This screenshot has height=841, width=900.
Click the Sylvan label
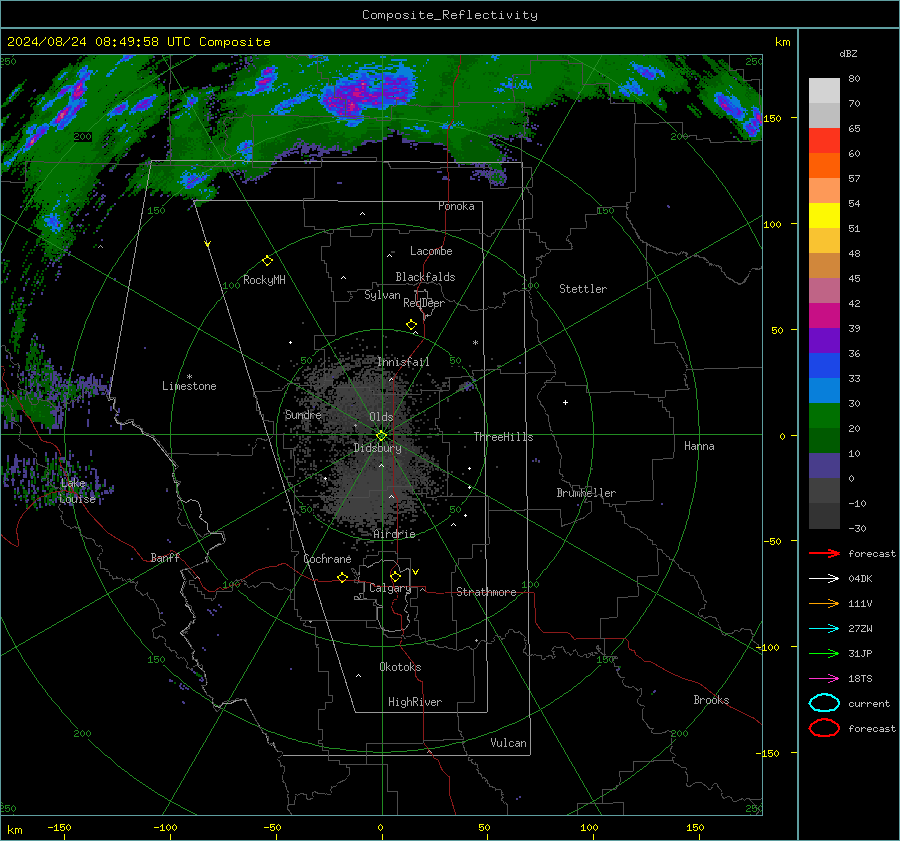point(382,295)
